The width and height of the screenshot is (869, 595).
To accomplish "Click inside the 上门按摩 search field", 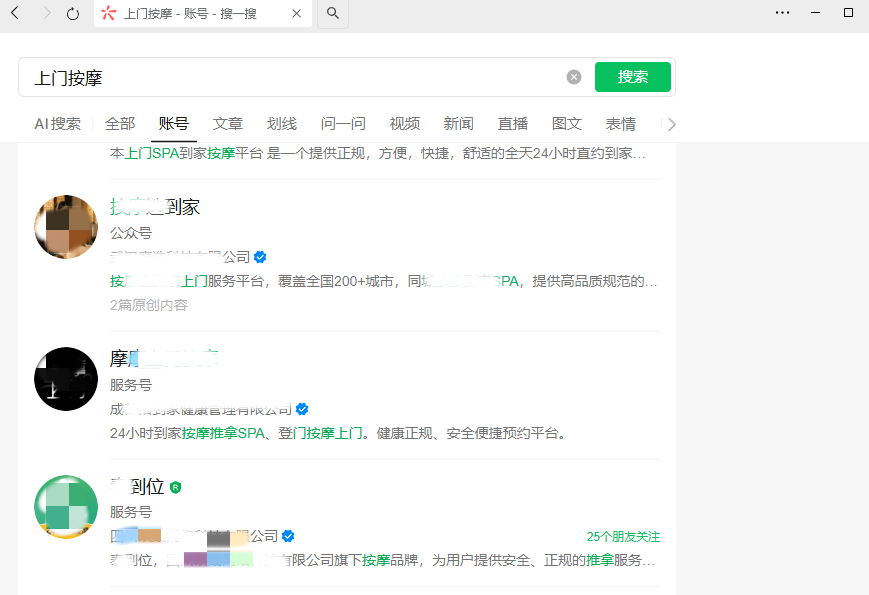I will pos(300,77).
